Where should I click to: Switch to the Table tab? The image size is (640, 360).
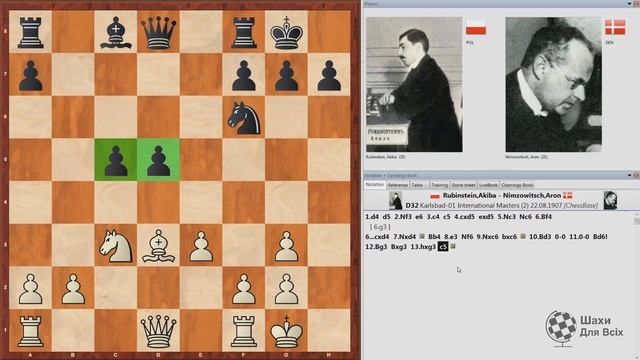[x=419, y=185]
